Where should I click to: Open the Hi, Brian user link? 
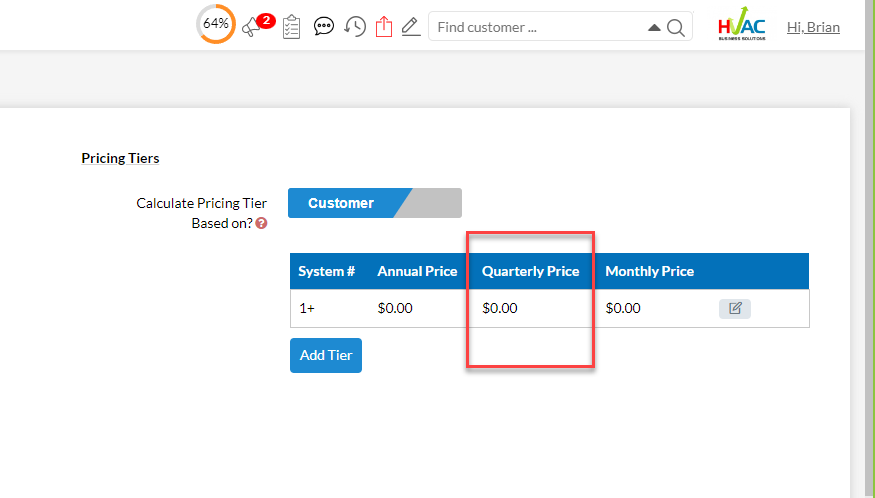[x=813, y=27]
